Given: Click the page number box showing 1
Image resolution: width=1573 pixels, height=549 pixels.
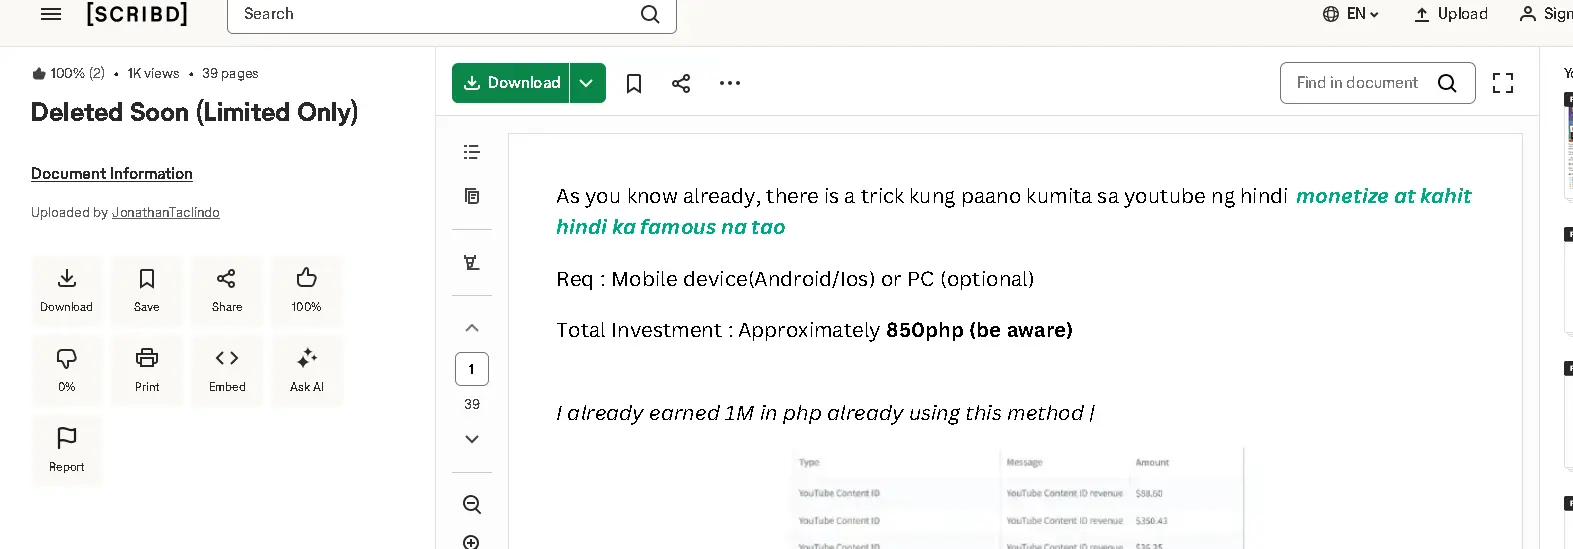Looking at the screenshot, I should pos(472,369).
